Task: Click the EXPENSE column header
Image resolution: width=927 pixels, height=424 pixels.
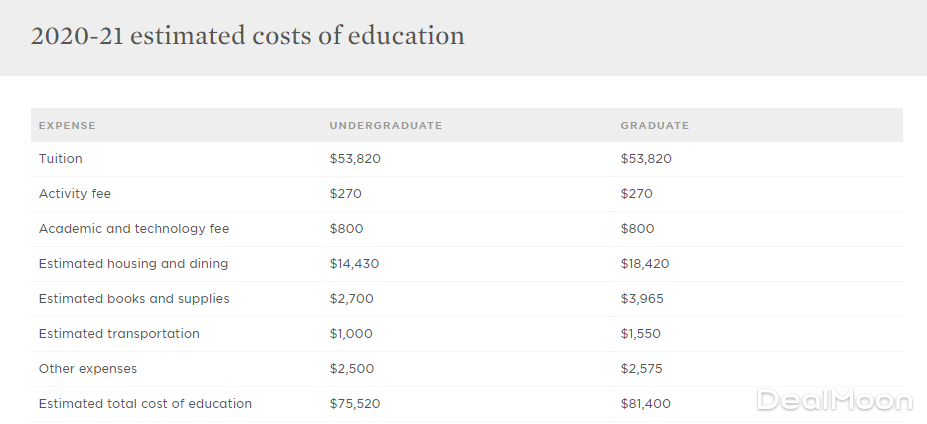Action: click(67, 126)
